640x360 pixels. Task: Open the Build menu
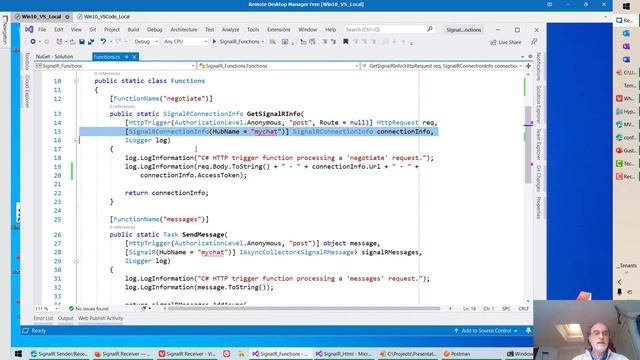133,29
